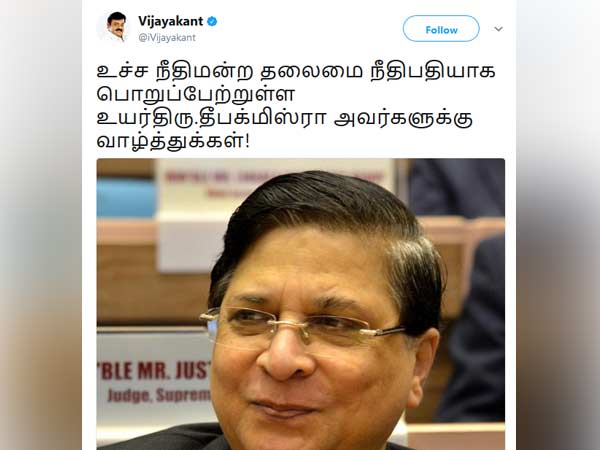Open the attached photo in the tweet
600x450 pixels.
click(x=301, y=304)
